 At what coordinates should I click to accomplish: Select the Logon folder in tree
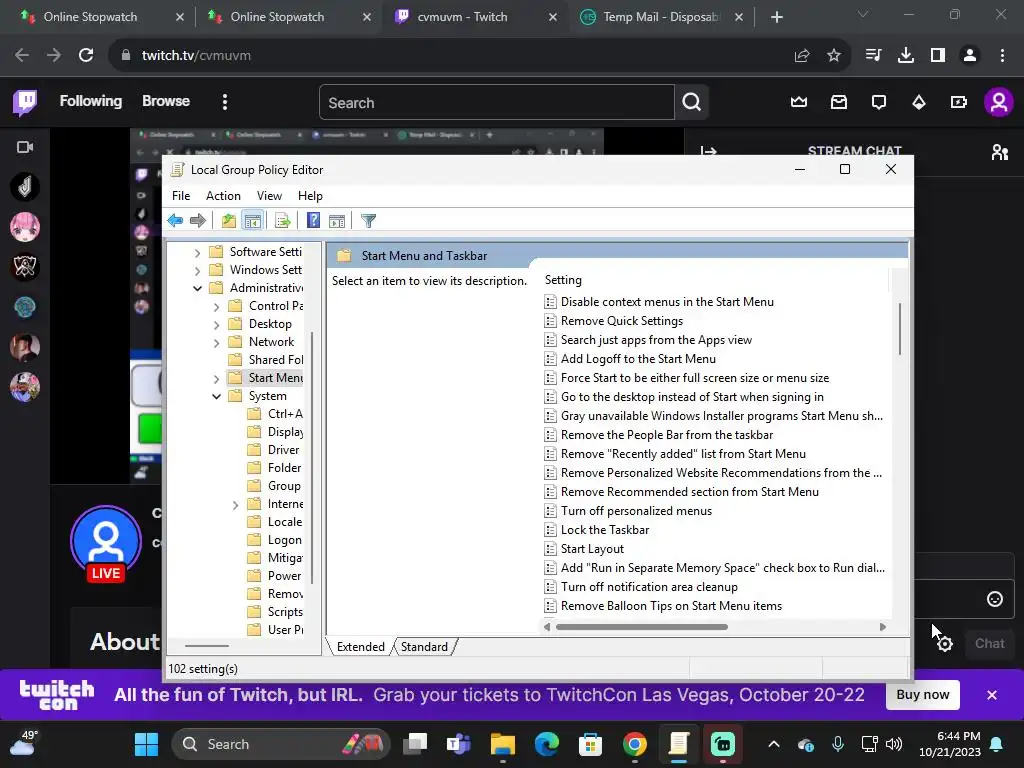[284, 540]
